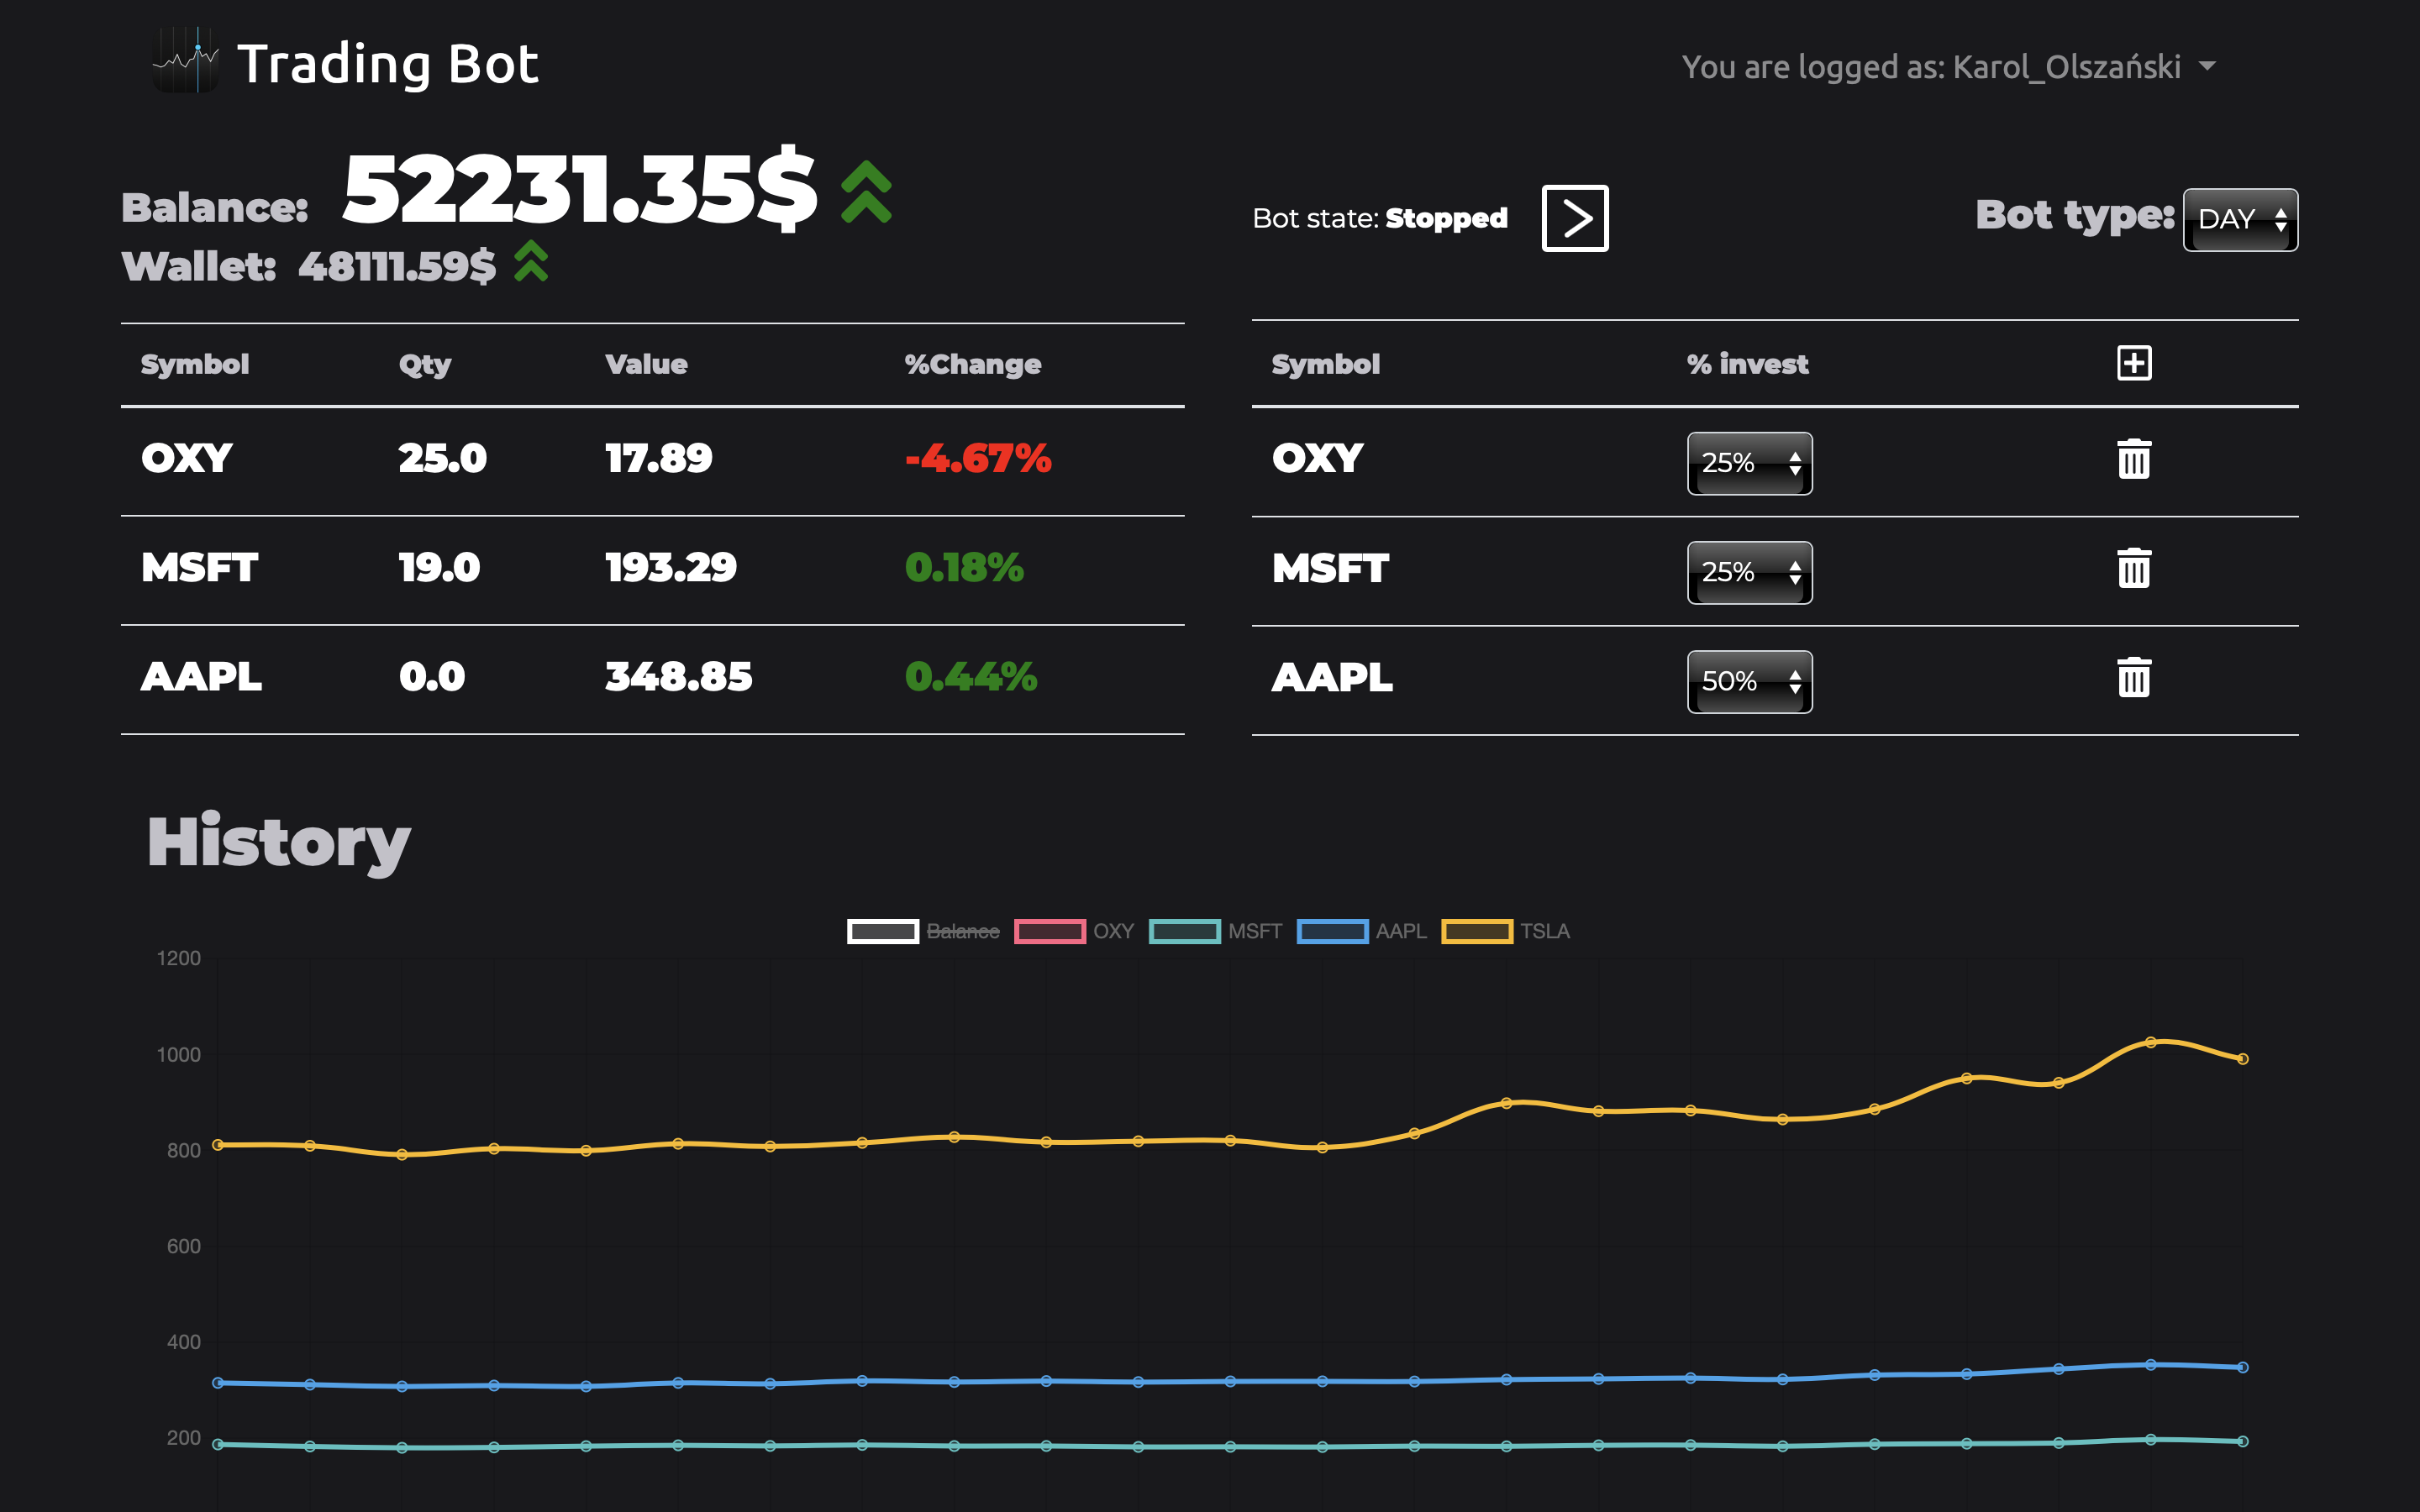Click the add symbol plus icon
Image resolution: width=2420 pixels, height=1512 pixels.
point(2134,363)
